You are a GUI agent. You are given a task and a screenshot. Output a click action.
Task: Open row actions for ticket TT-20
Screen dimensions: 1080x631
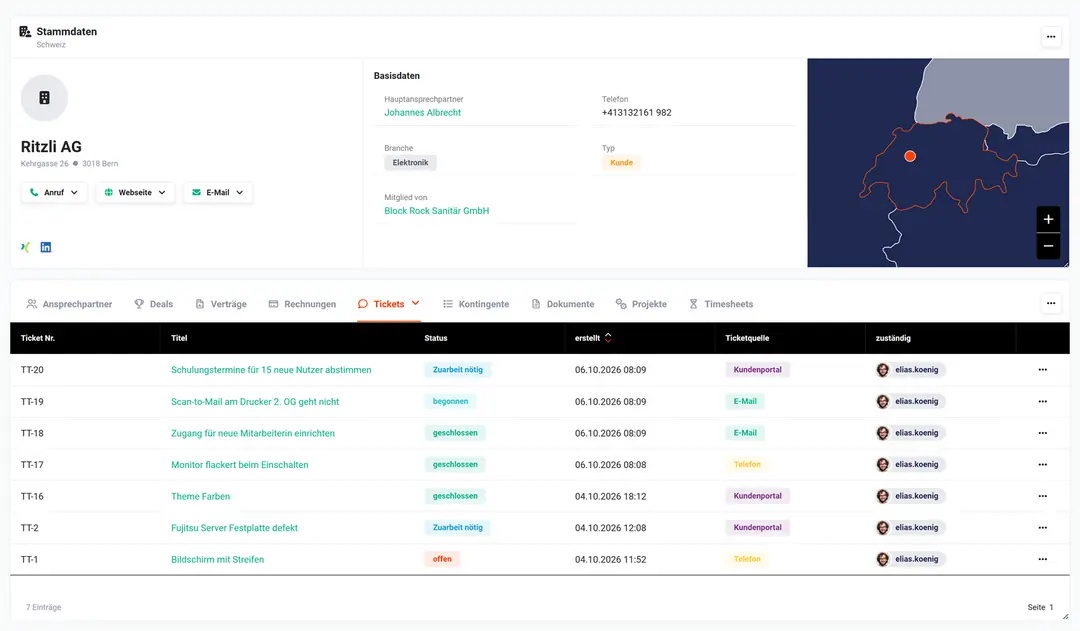(1043, 370)
